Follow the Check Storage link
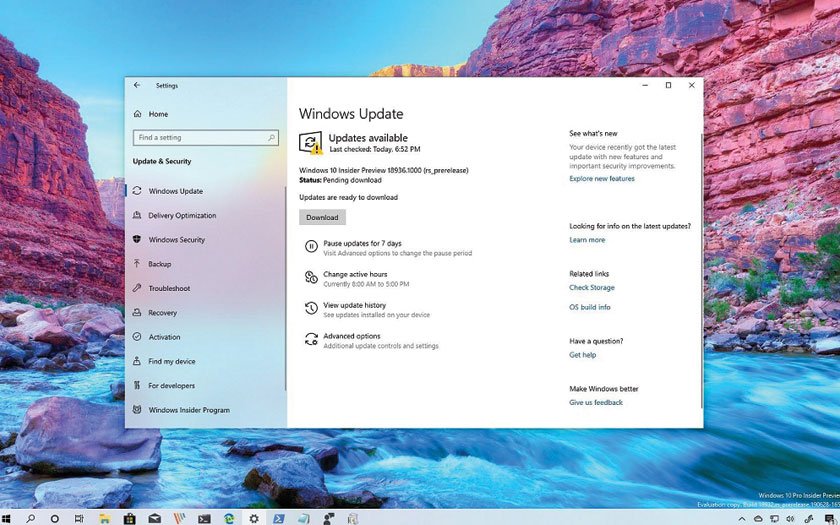The width and height of the screenshot is (840, 525). (592, 288)
